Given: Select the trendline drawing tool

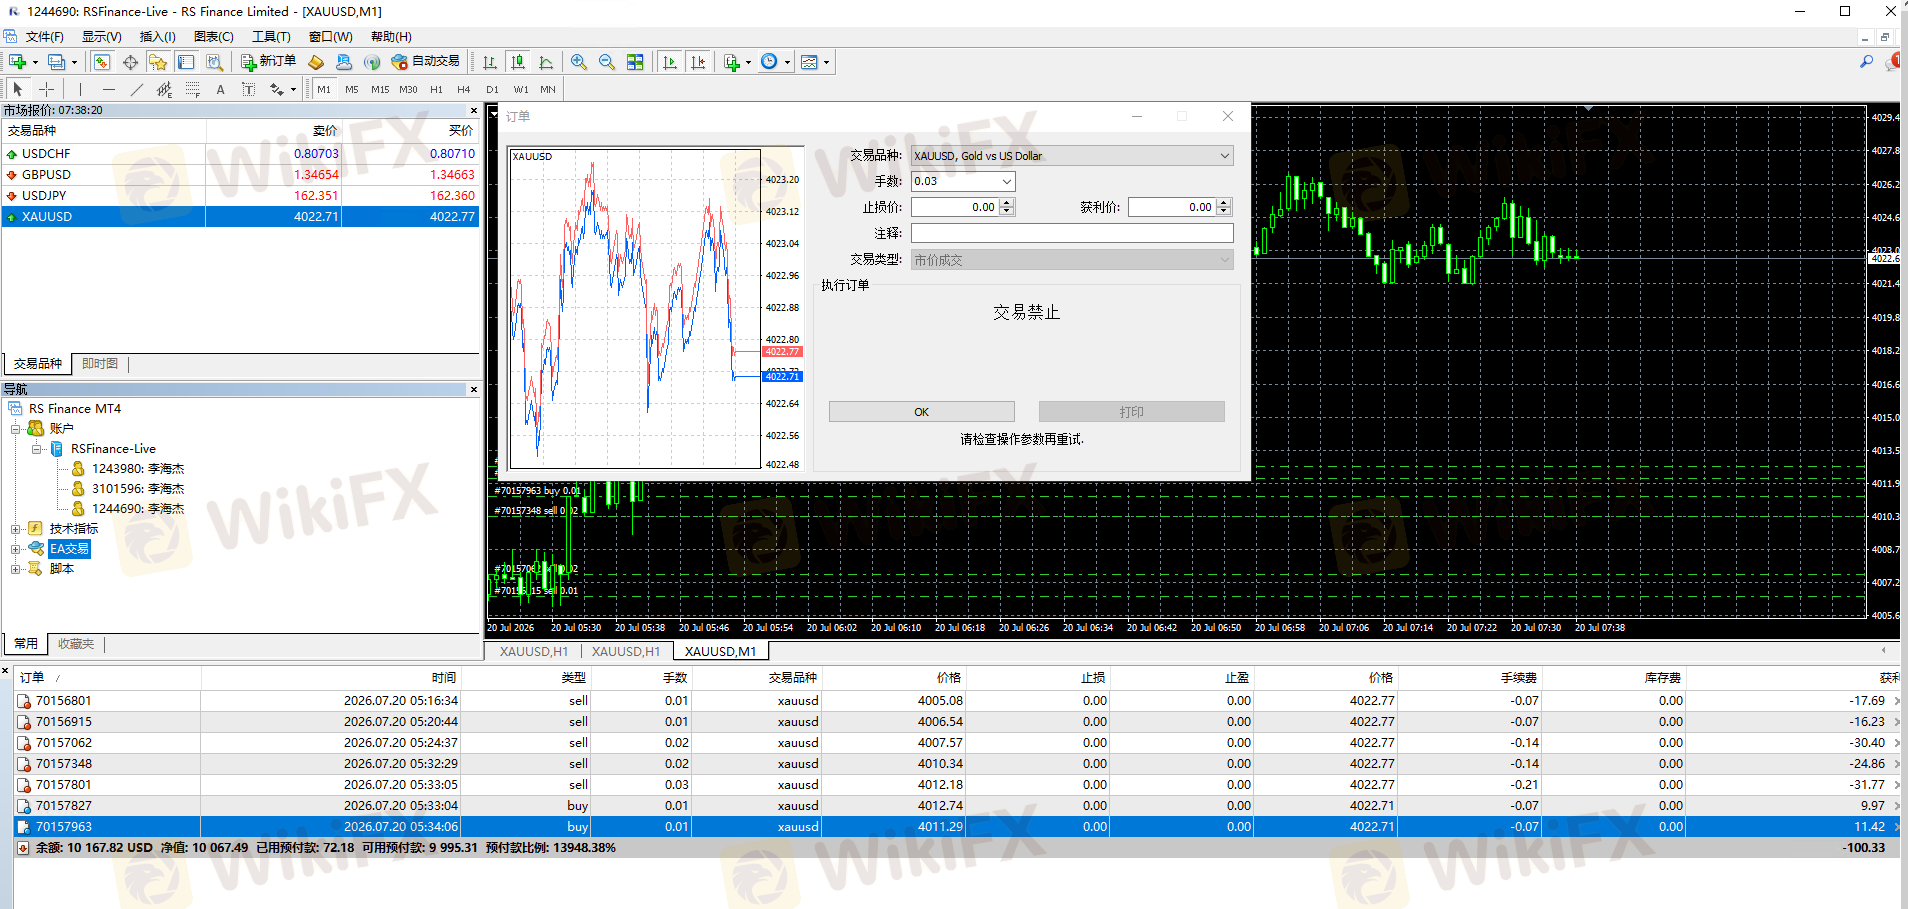Looking at the screenshot, I should point(137,89).
